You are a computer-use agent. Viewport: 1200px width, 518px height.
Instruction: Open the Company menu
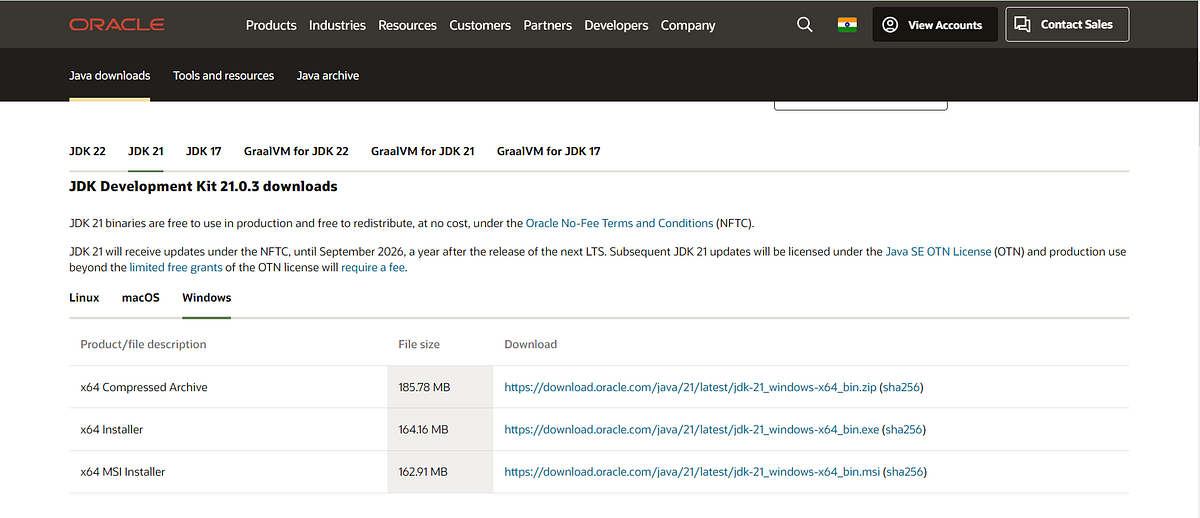pos(688,25)
